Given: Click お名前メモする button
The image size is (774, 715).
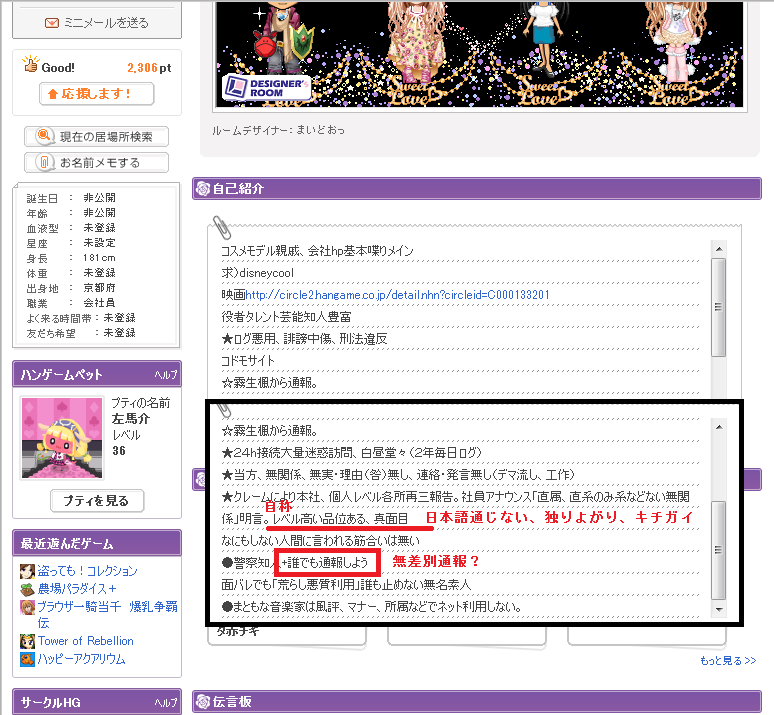Looking at the screenshot, I should click(x=97, y=162).
